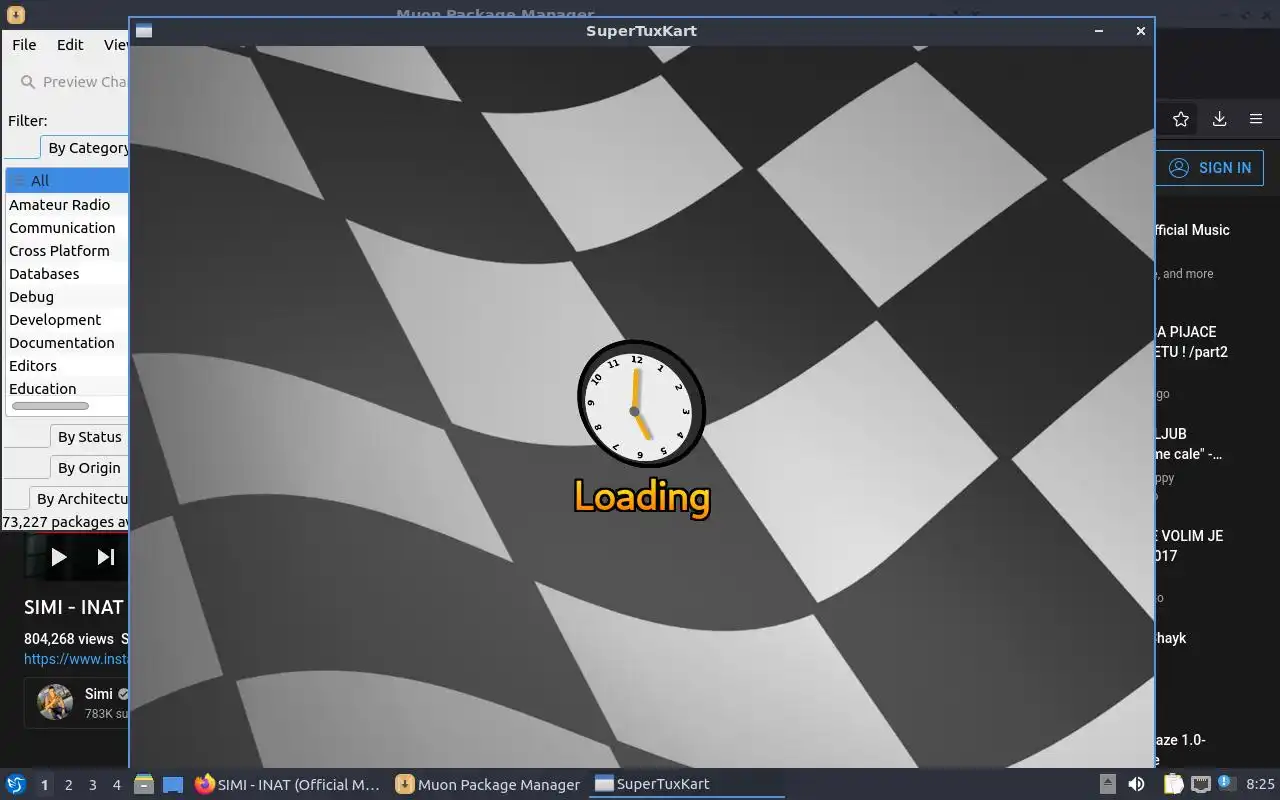Open Muon View menu
This screenshot has height=800, width=1280.
114,44
